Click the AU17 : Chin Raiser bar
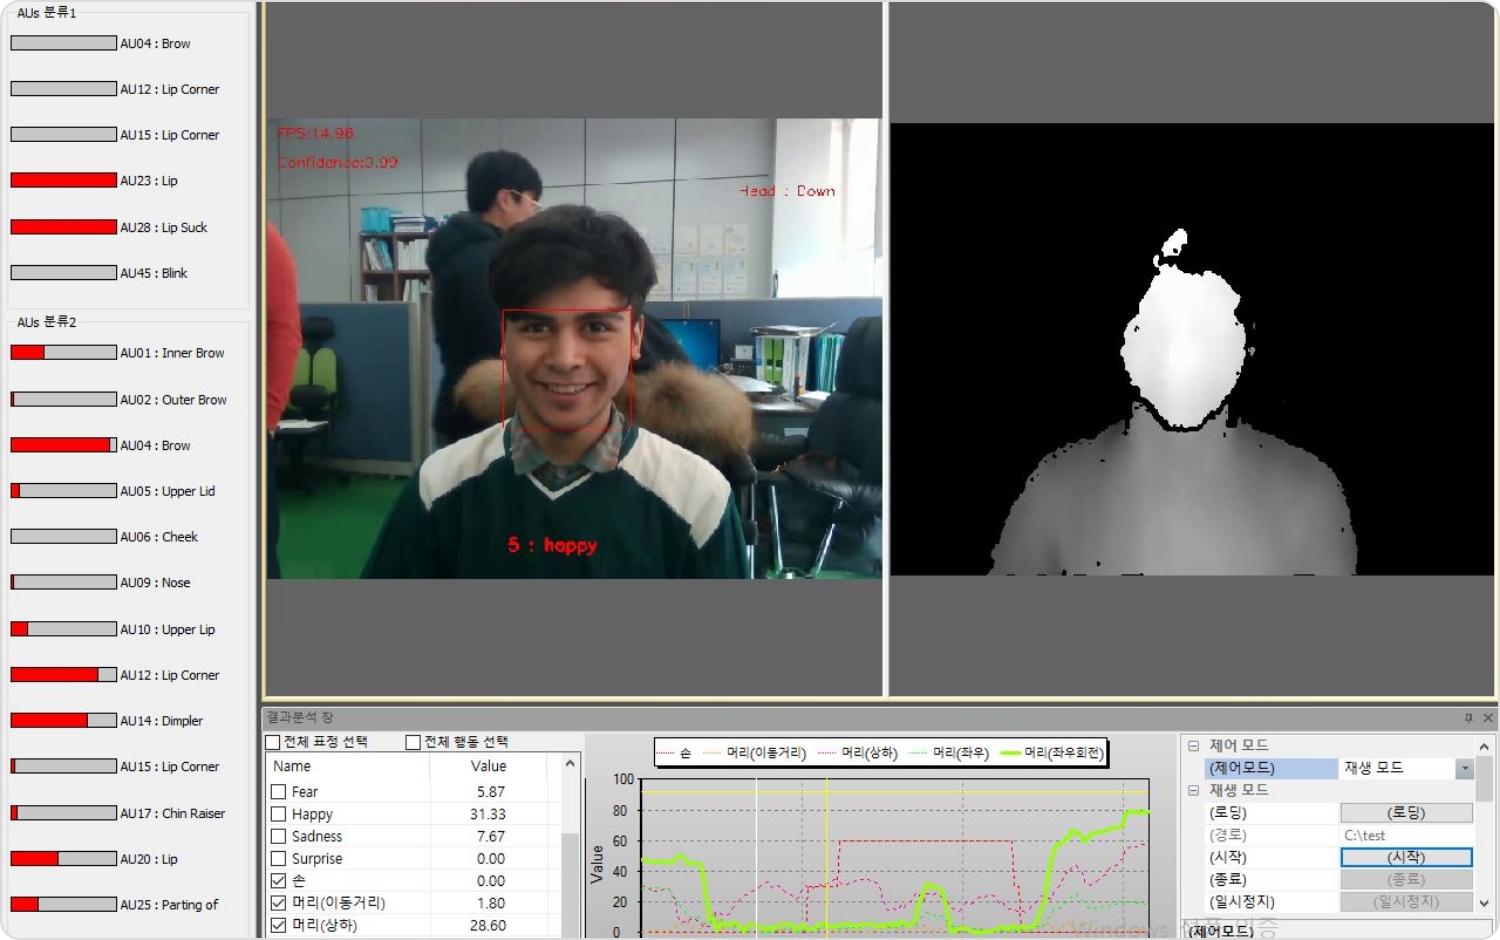Screen dimensions: 1500x940 pyautogui.click(x=63, y=813)
